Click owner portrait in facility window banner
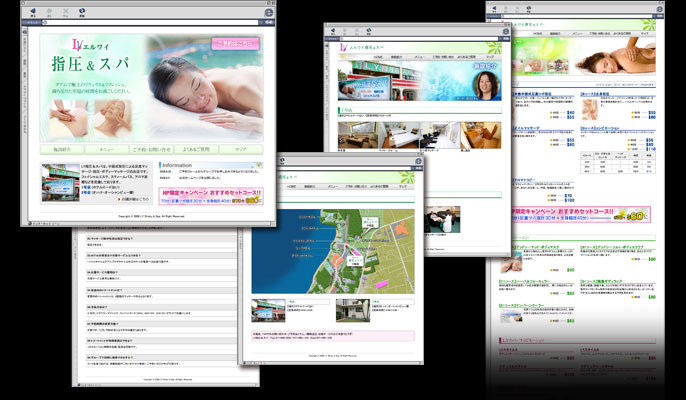 click(x=486, y=86)
